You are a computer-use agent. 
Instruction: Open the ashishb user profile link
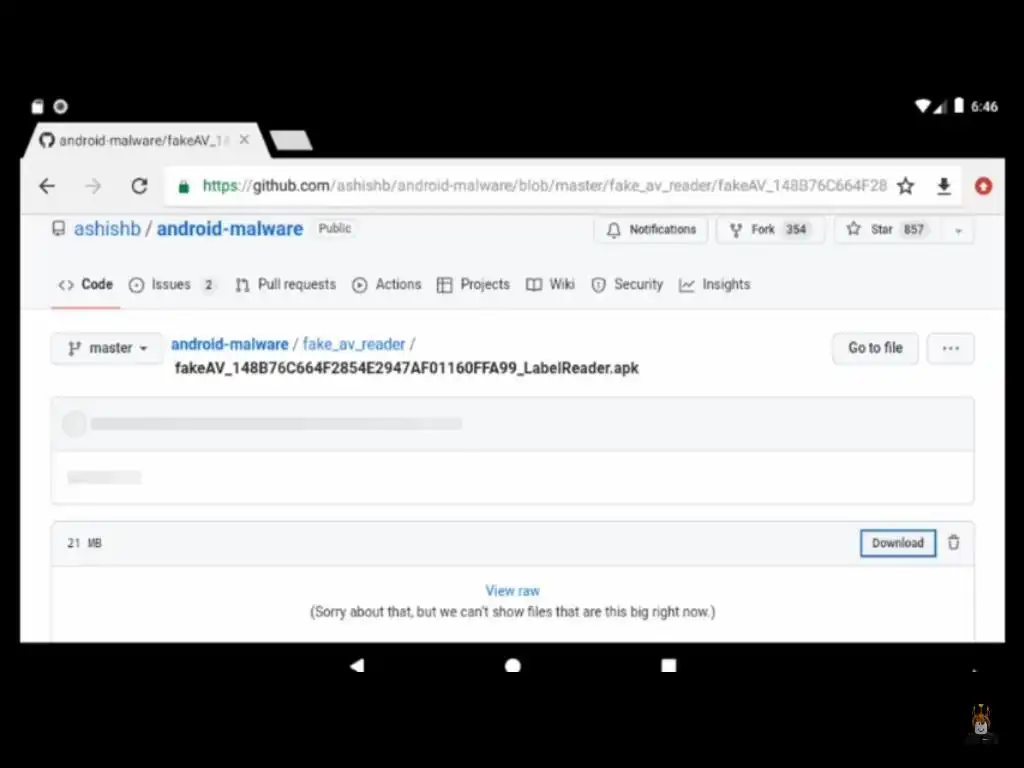107,229
